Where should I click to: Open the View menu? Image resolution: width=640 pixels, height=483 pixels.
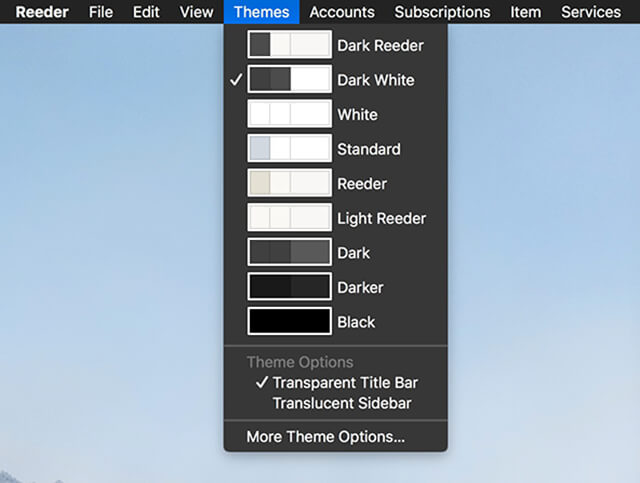point(196,12)
